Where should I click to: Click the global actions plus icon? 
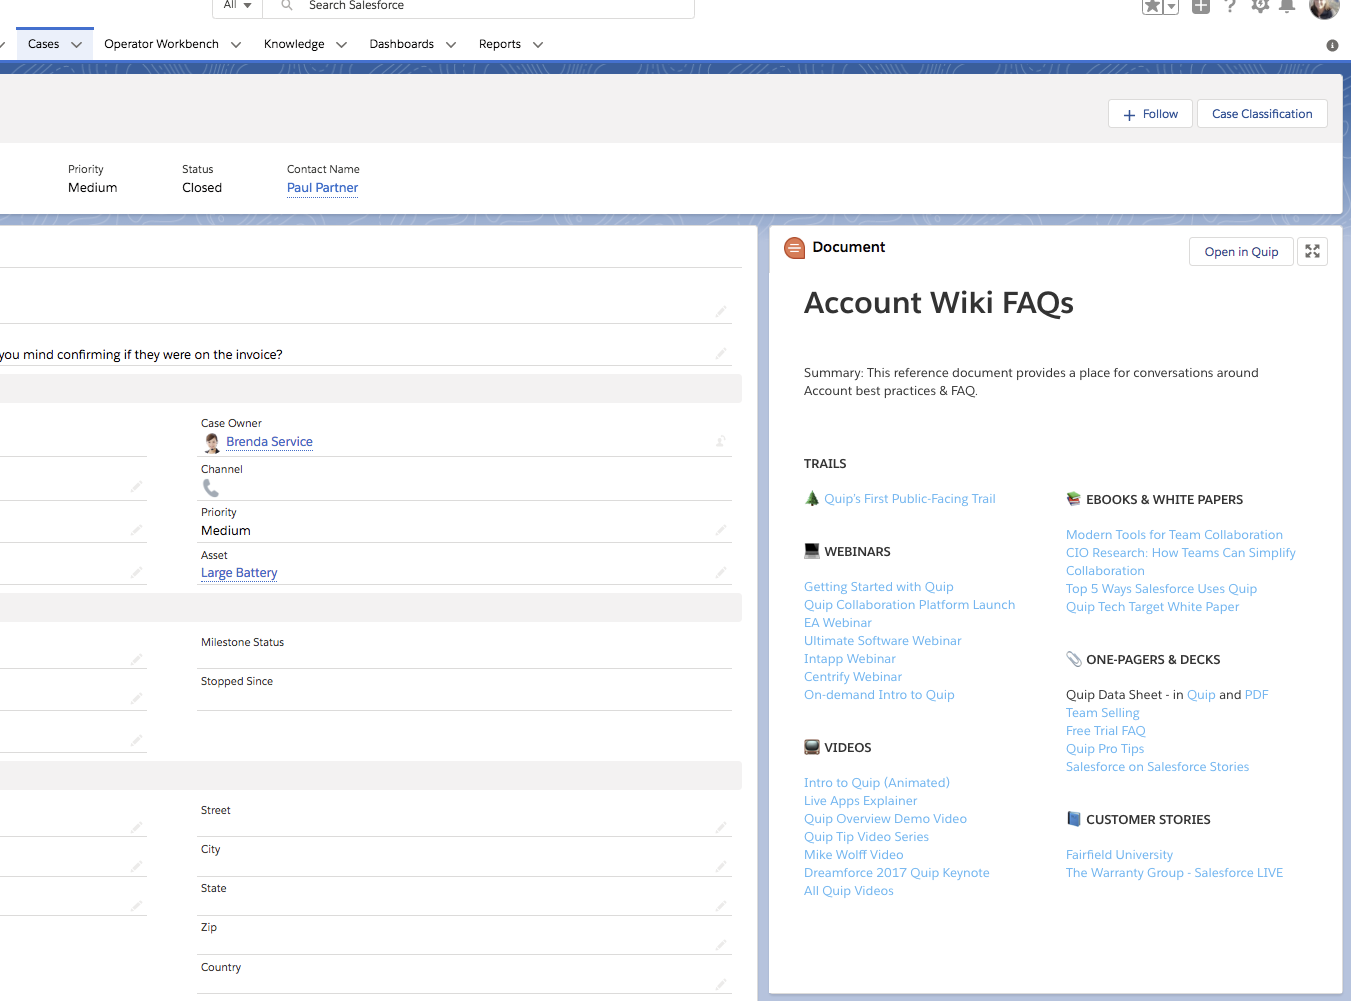pyautogui.click(x=1201, y=6)
